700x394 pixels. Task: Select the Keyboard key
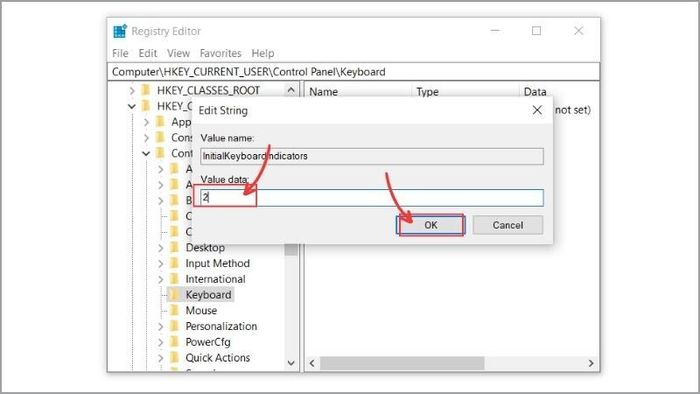click(x=208, y=295)
